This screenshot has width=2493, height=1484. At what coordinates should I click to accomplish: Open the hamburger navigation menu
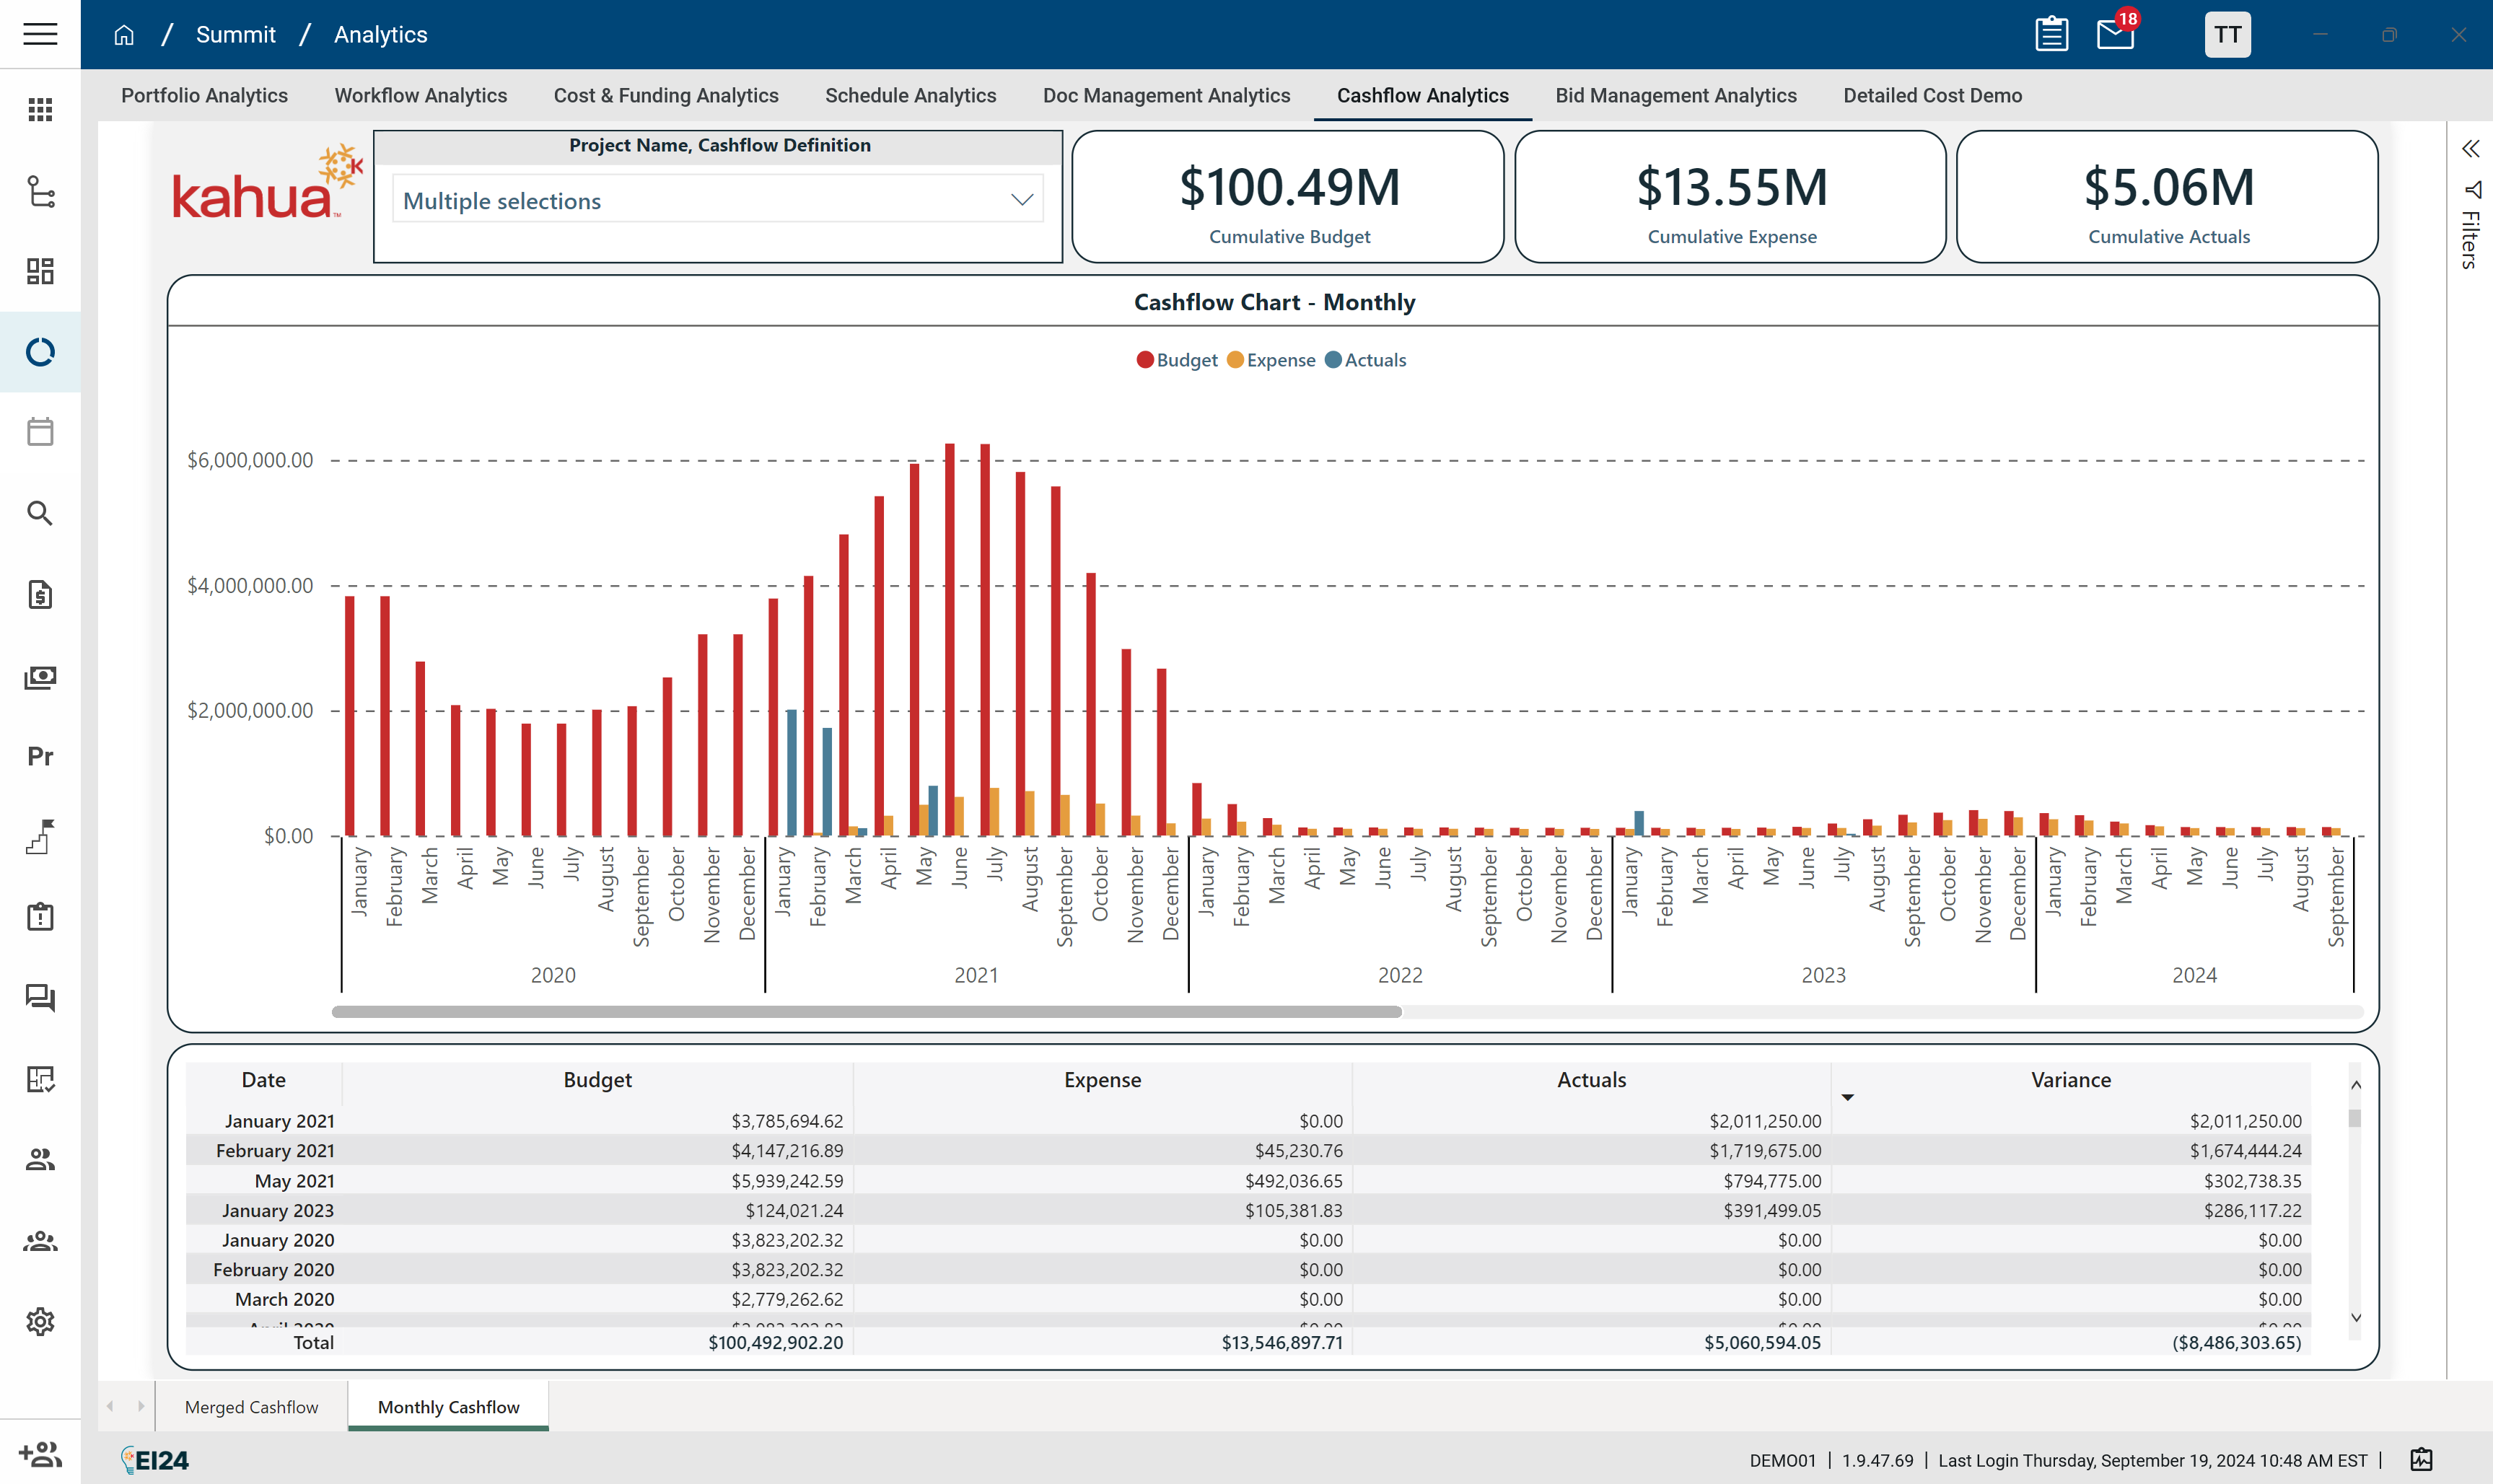point(40,34)
